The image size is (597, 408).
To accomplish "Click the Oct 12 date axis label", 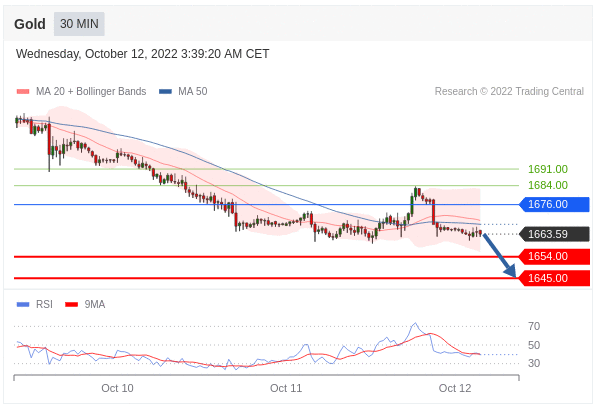I will point(455,388).
